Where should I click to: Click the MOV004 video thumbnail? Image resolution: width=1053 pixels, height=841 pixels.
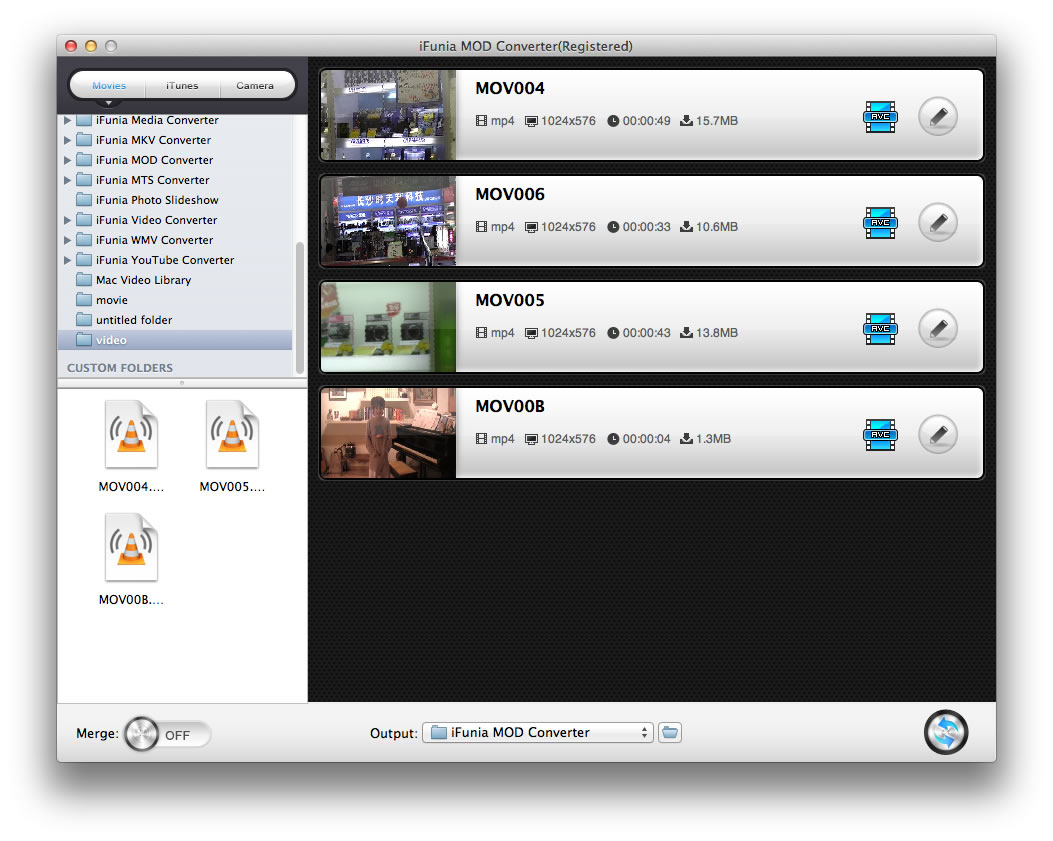point(388,115)
